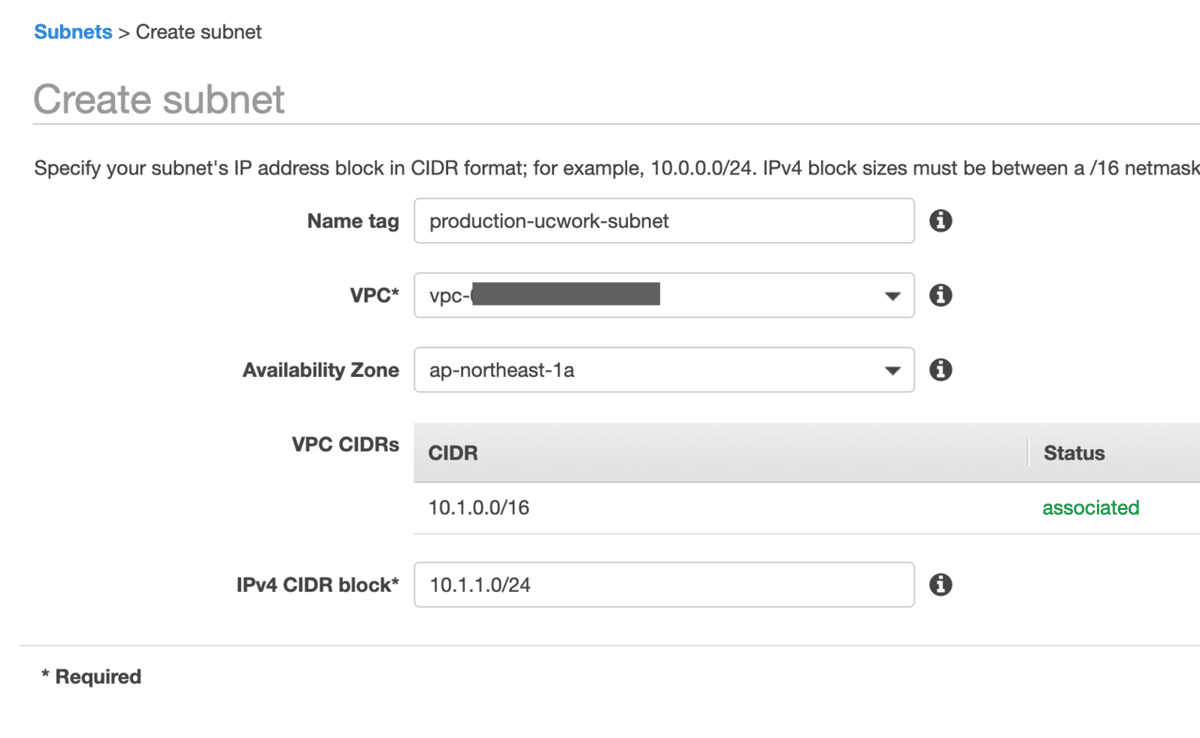Click the VPC CIDRs label

point(345,445)
